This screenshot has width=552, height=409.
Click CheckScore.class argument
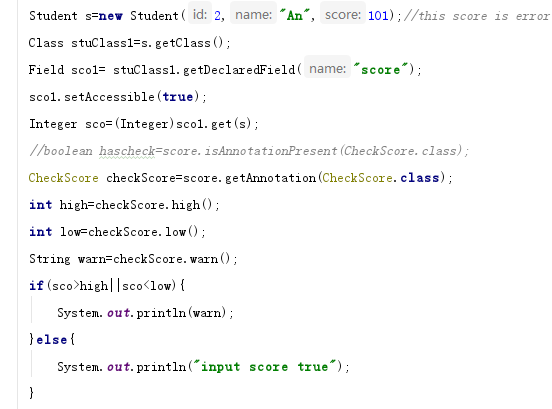[x=381, y=178]
